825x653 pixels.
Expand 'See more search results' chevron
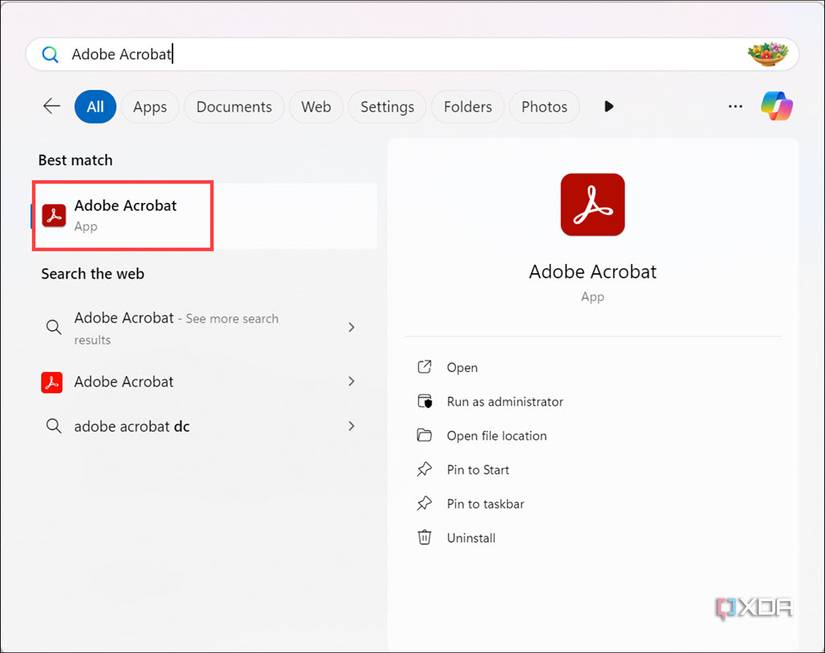coord(351,327)
